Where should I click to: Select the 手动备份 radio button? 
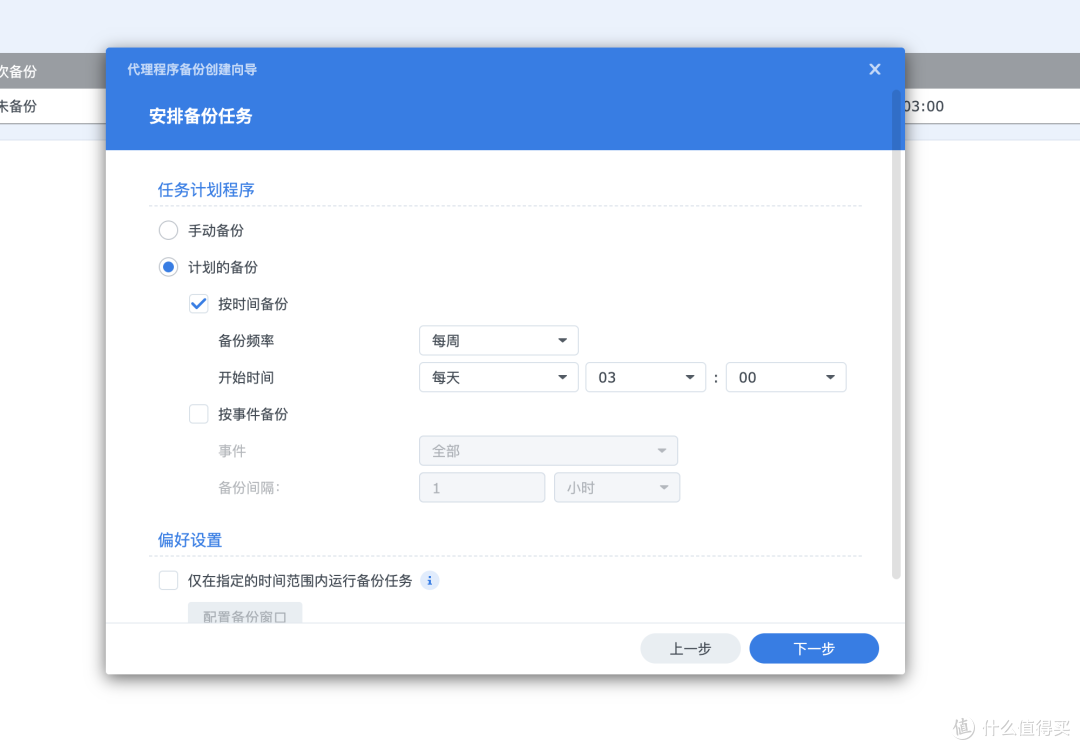(168, 230)
